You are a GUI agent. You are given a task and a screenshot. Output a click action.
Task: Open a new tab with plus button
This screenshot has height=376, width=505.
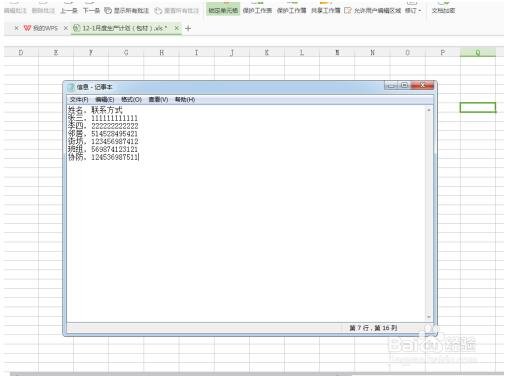coord(188,29)
